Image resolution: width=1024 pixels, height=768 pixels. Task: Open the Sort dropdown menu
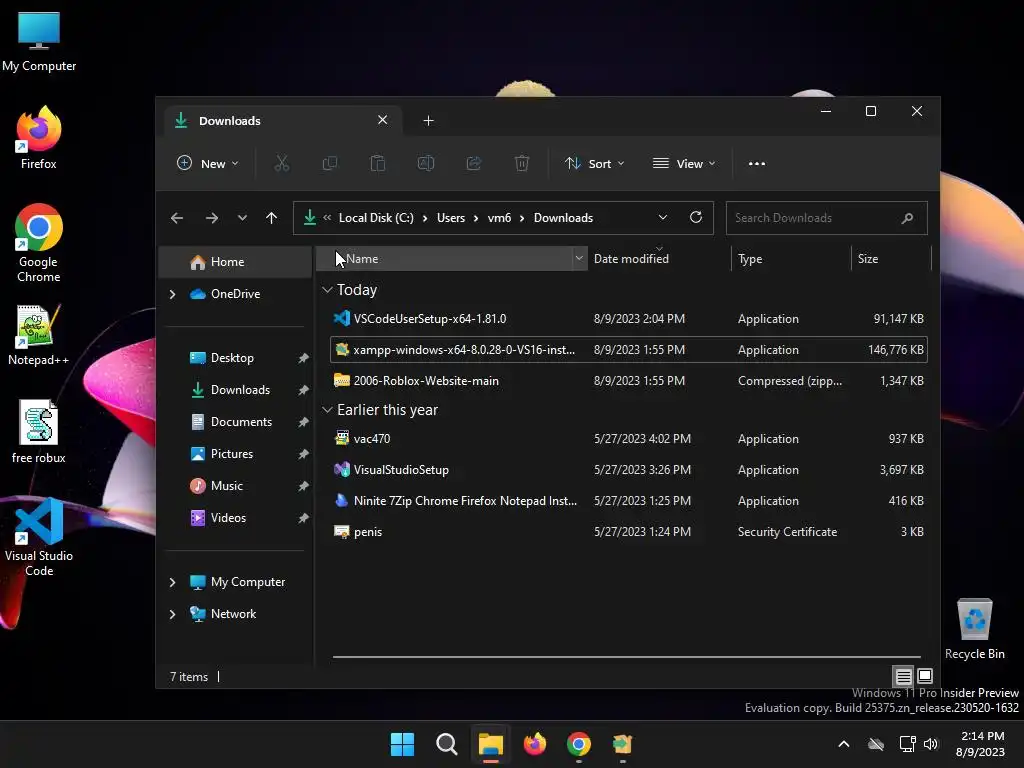click(594, 163)
